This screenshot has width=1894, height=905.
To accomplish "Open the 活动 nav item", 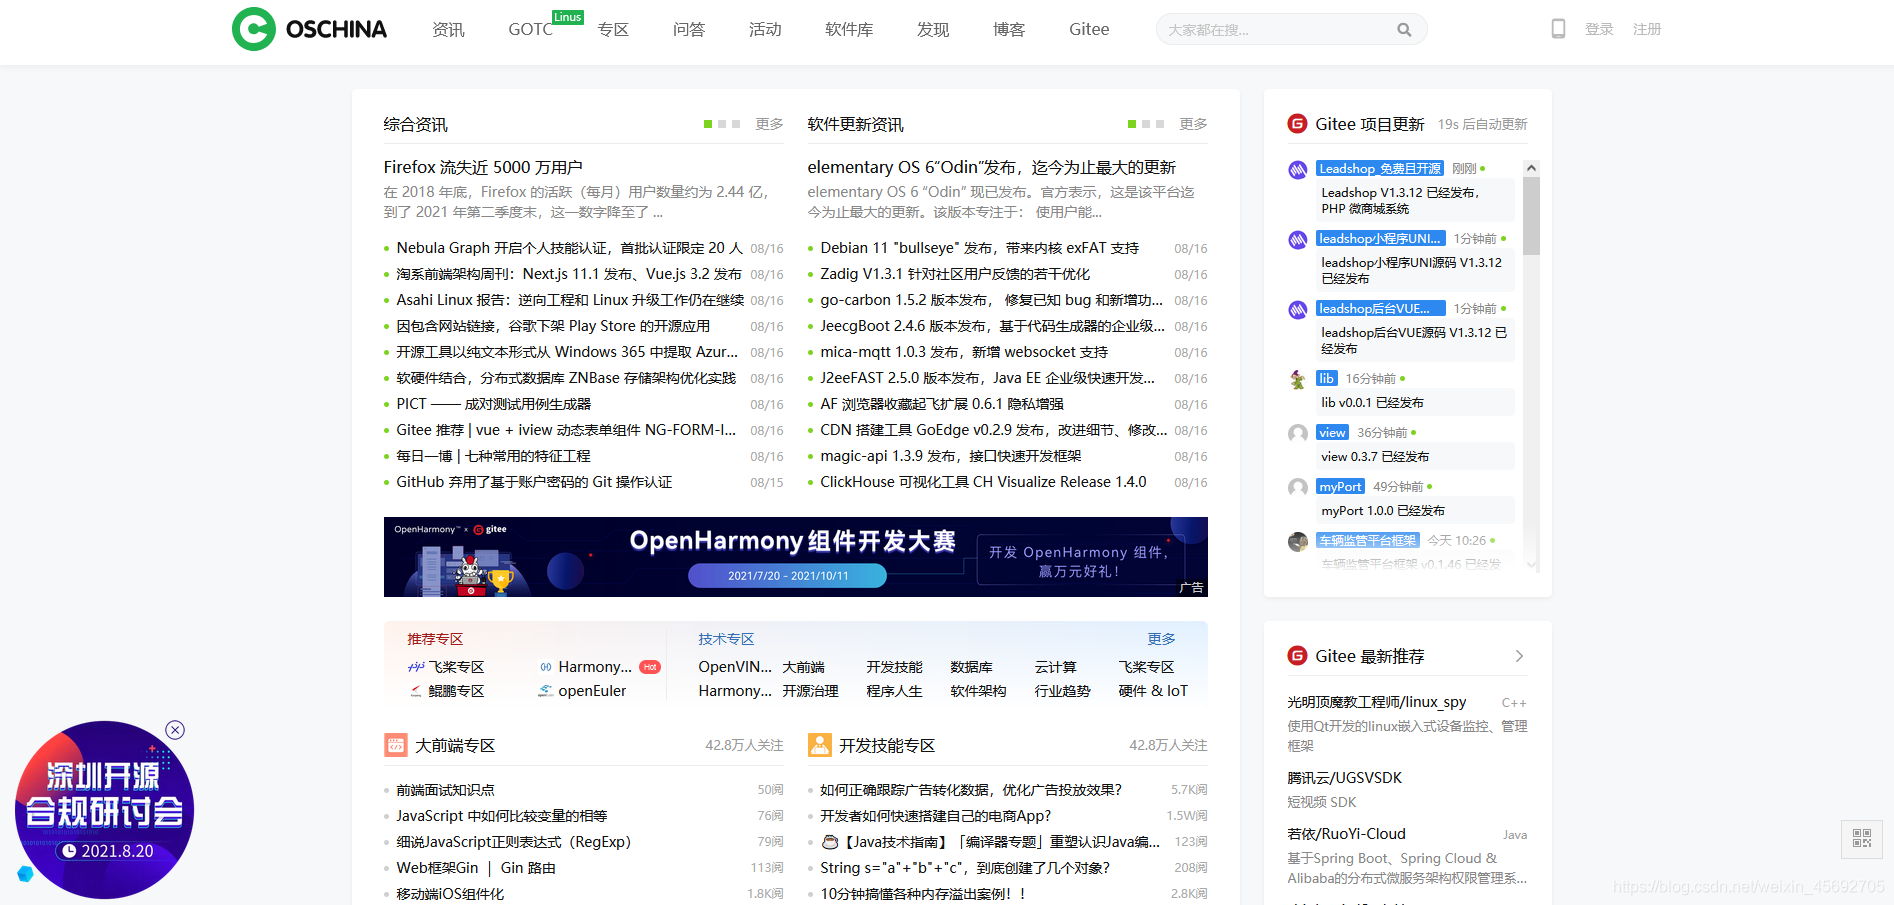I will (765, 30).
